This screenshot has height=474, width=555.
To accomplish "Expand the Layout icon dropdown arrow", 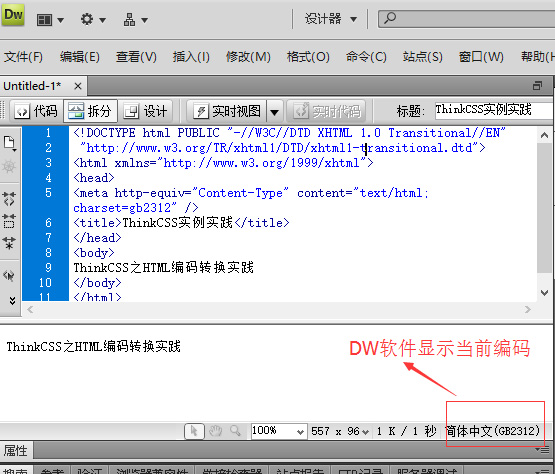I will pyautogui.click(x=61, y=20).
